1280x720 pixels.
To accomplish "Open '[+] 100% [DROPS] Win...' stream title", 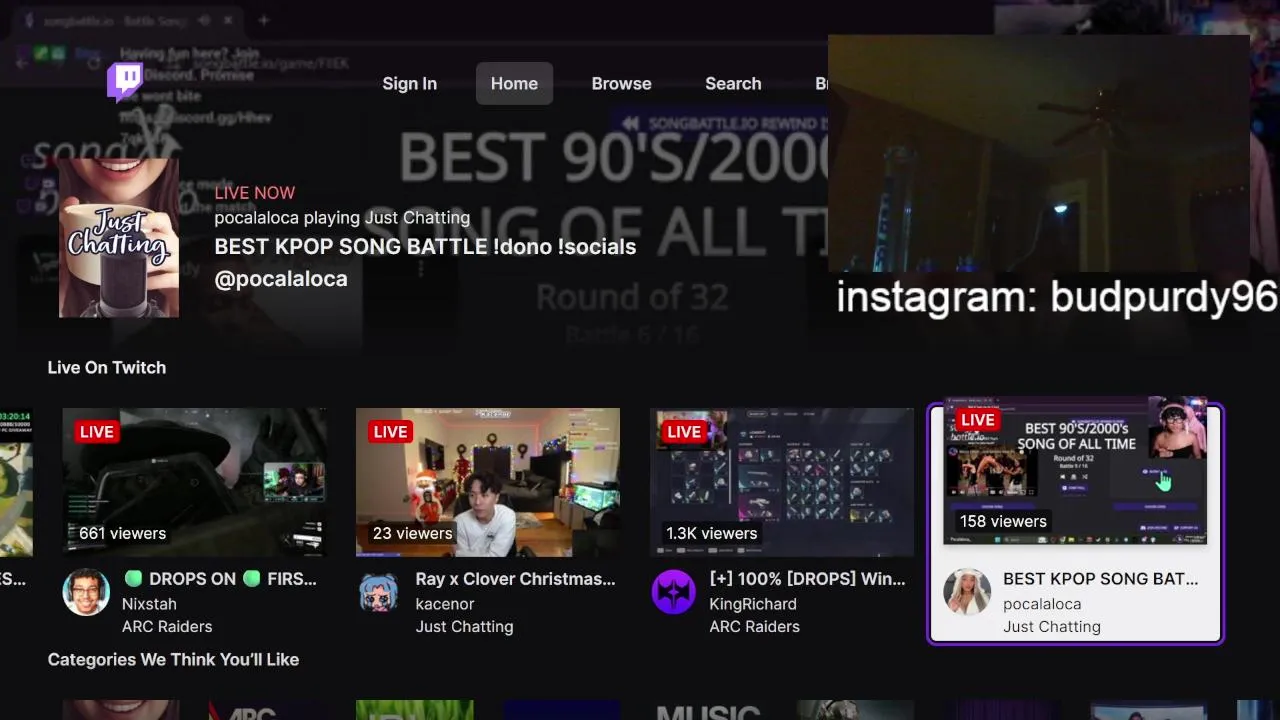I will (x=807, y=579).
